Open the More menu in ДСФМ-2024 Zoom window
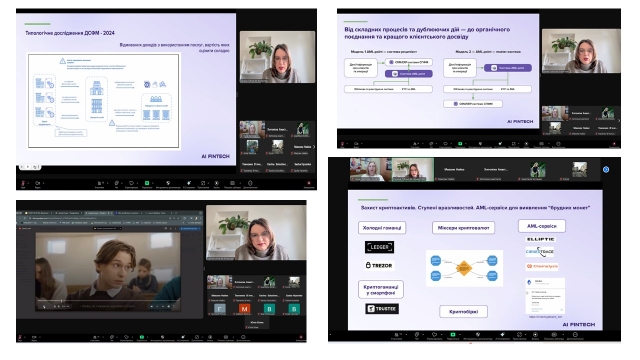 (x=250, y=183)
